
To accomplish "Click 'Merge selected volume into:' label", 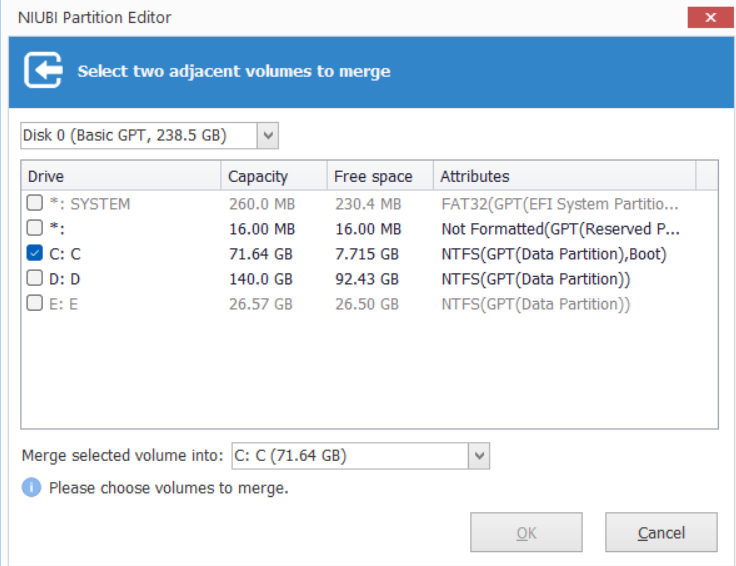I will tap(123, 455).
